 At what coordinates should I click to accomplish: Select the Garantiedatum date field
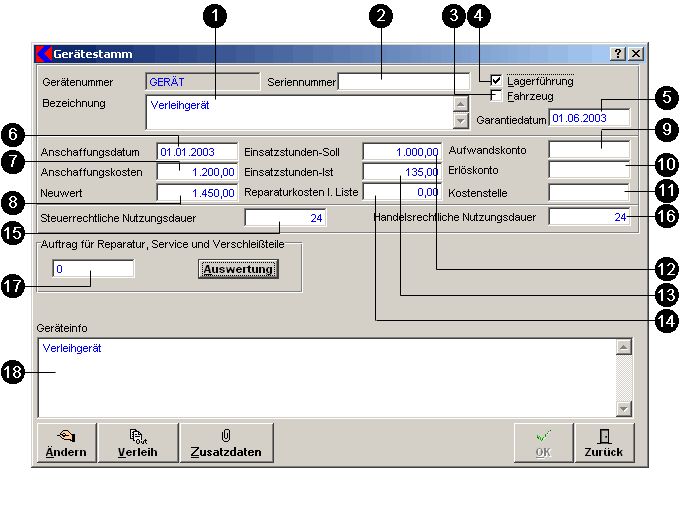(x=590, y=120)
